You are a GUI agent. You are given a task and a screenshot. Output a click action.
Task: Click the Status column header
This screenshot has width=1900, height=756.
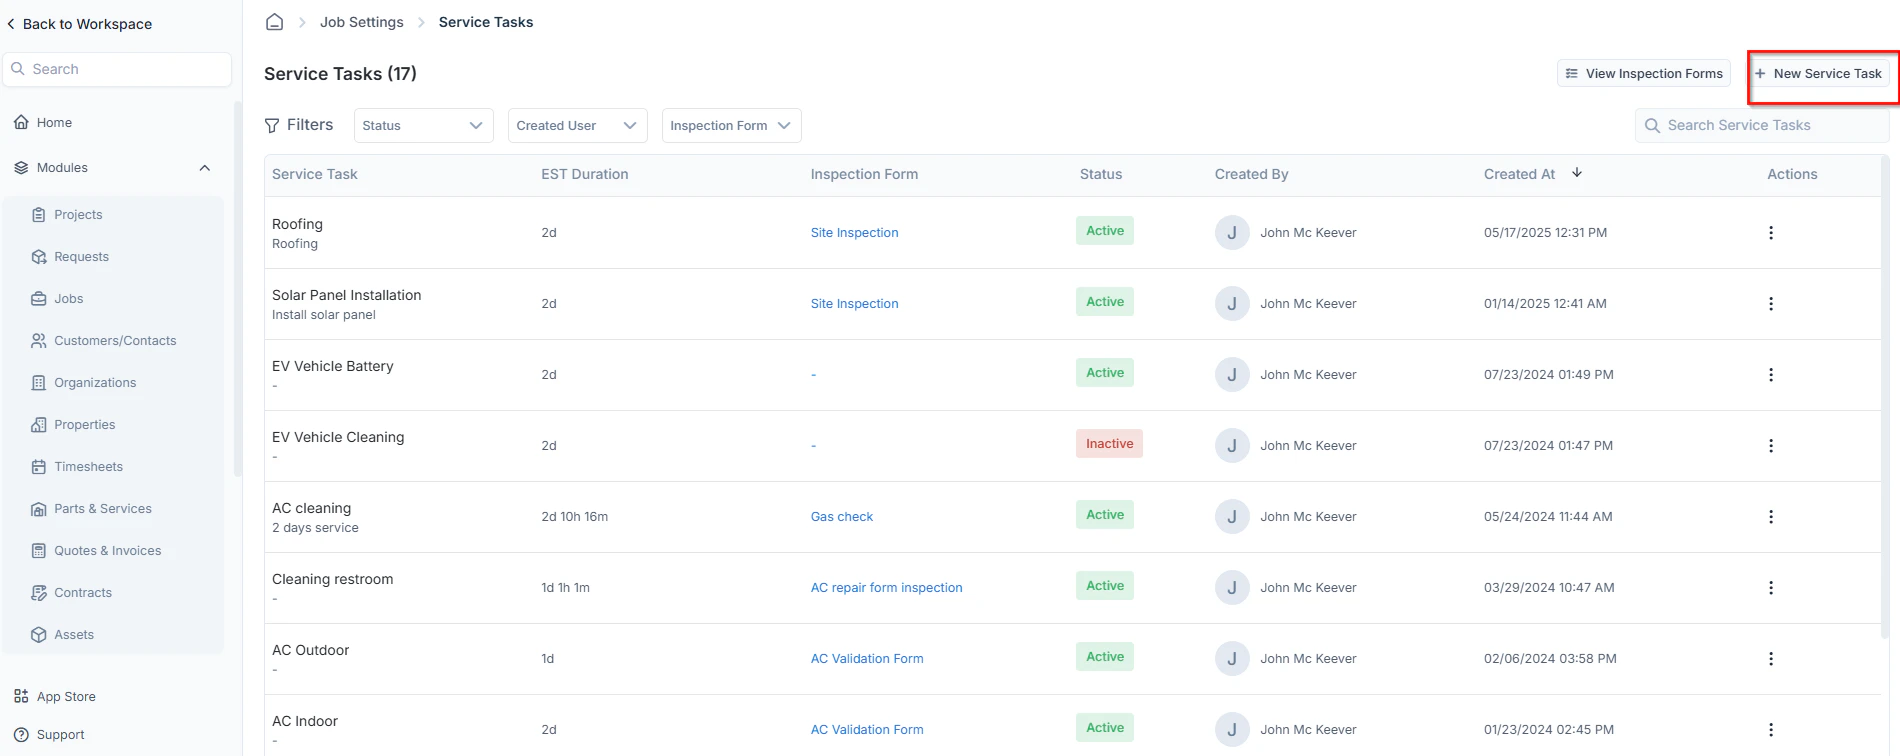point(1101,174)
